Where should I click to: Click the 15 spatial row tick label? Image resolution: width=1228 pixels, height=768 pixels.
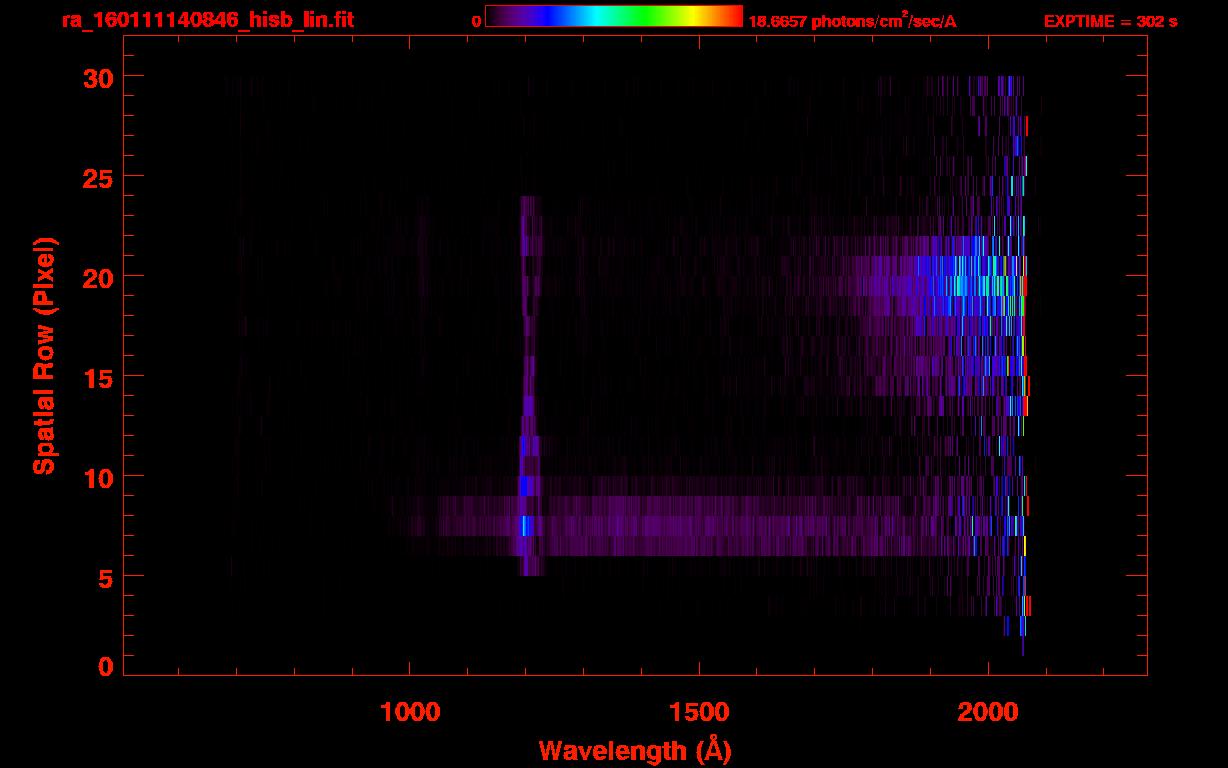pyautogui.click(x=98, y=377)
